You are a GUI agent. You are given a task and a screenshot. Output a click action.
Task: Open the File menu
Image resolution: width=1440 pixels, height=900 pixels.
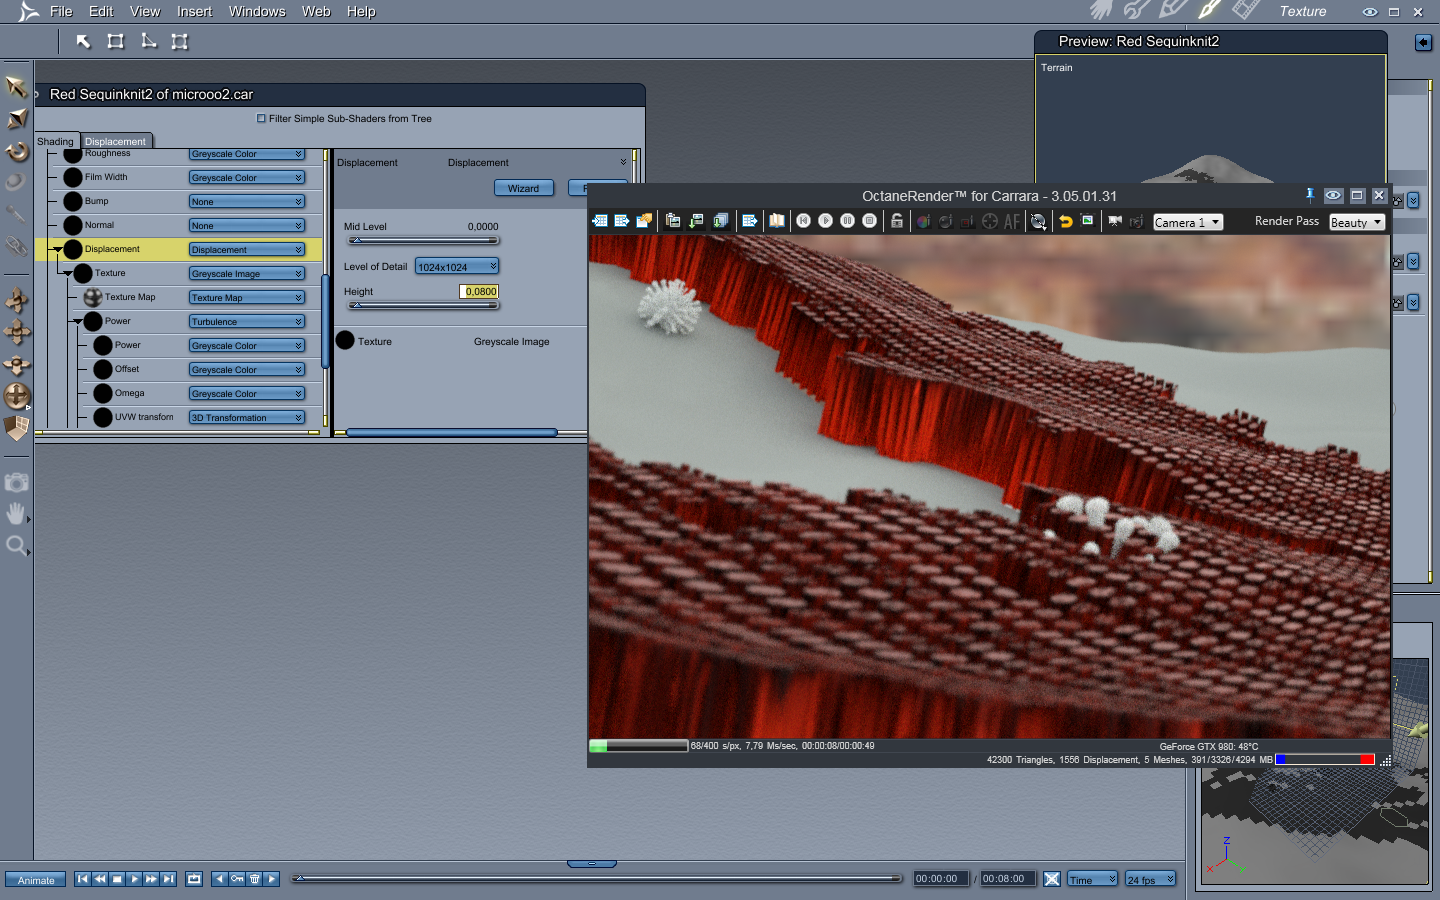(61, 11)
